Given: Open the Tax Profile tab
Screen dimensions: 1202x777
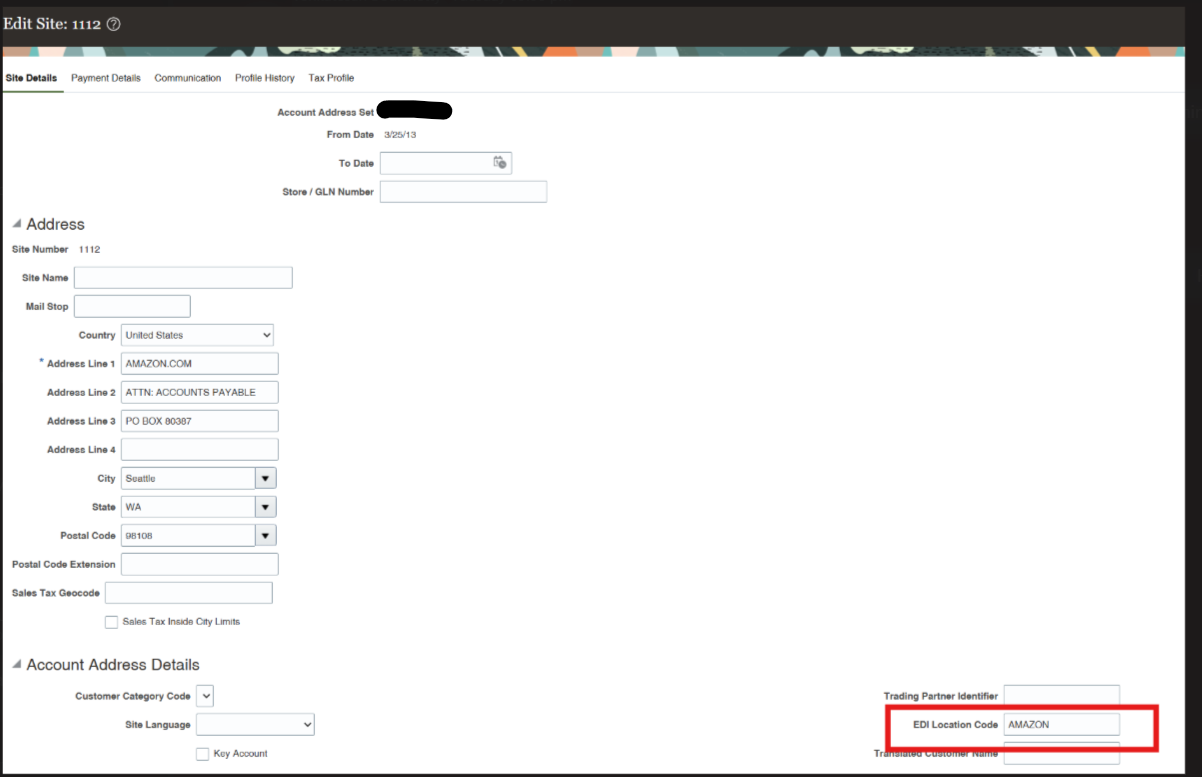Looking at the screenshot, I should point(331,77).
